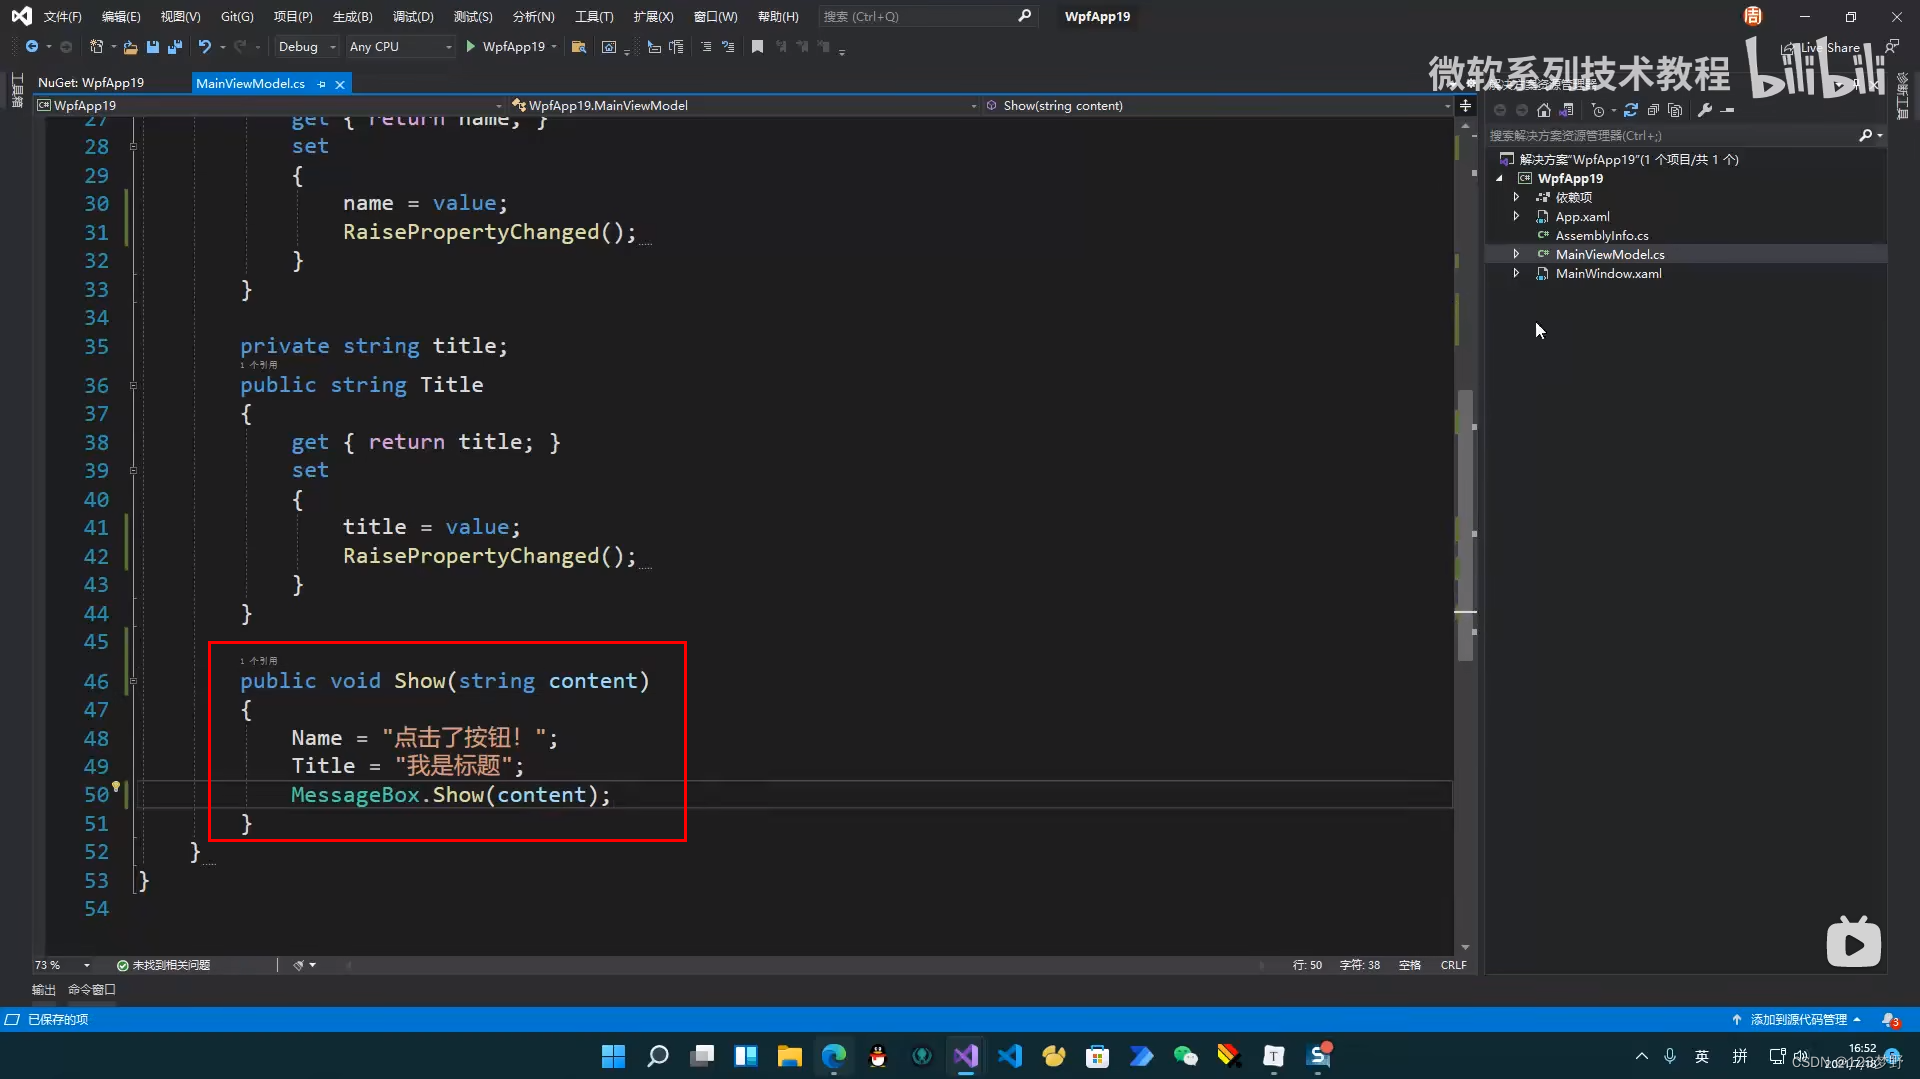
Task: Switch to the NuGet: WpfApp19 tab
Action: [91, 83]
